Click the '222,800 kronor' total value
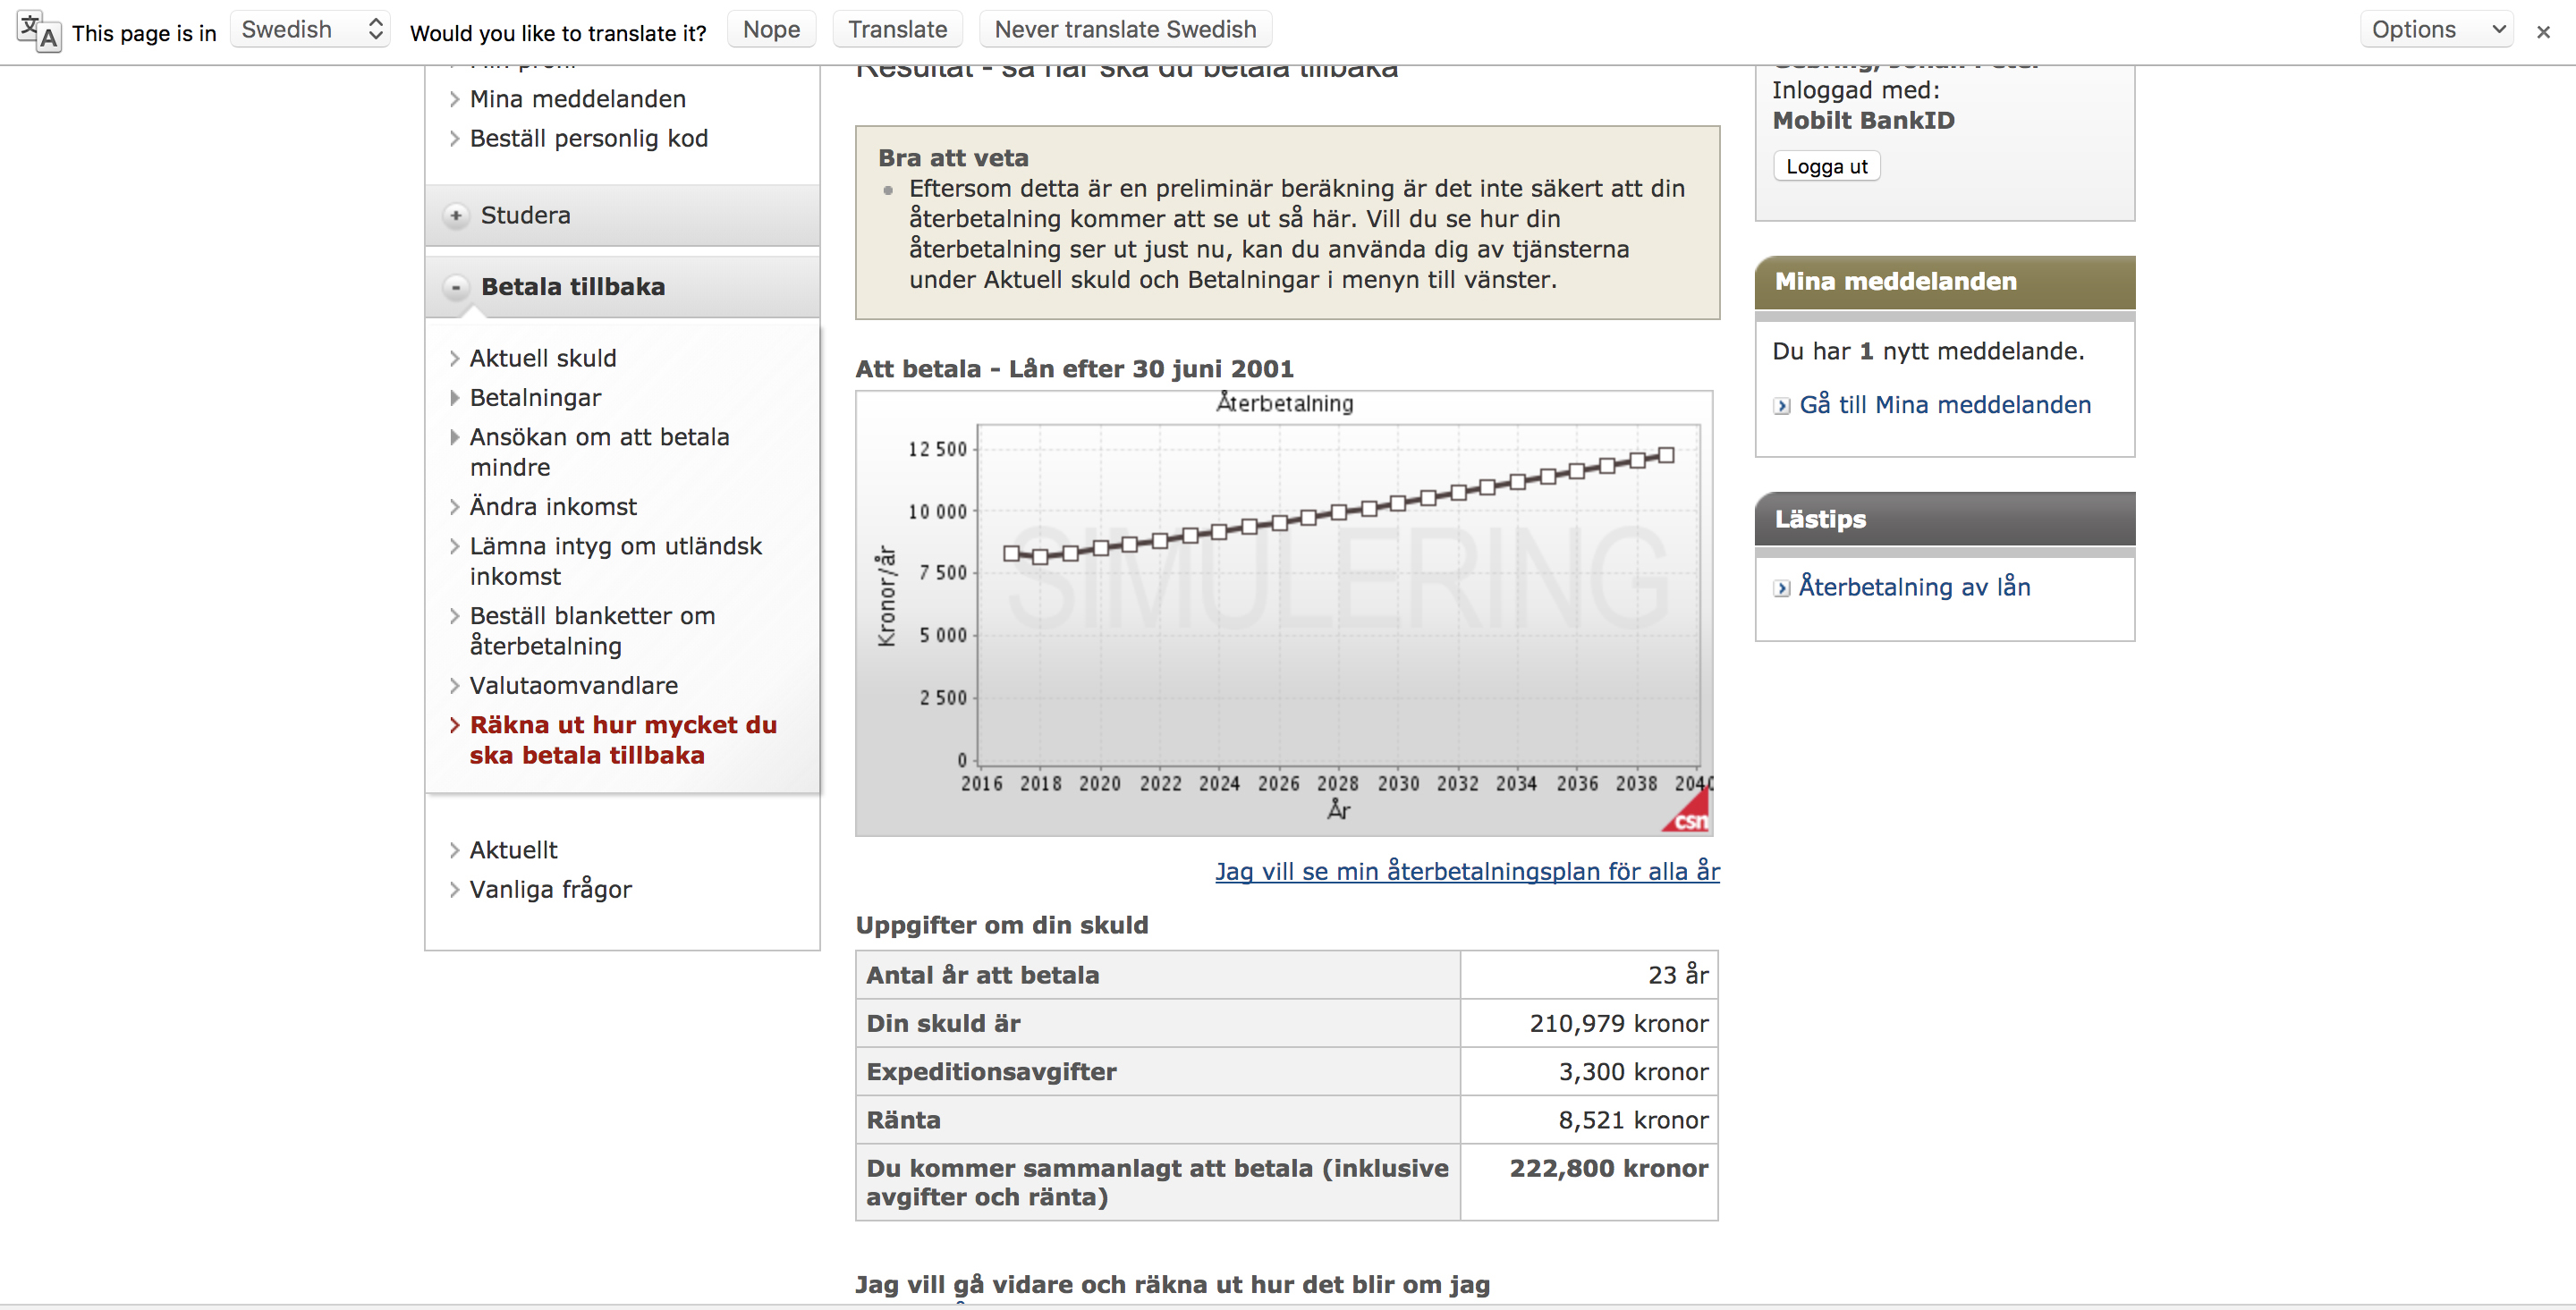 click(x=1608, y=1168)
